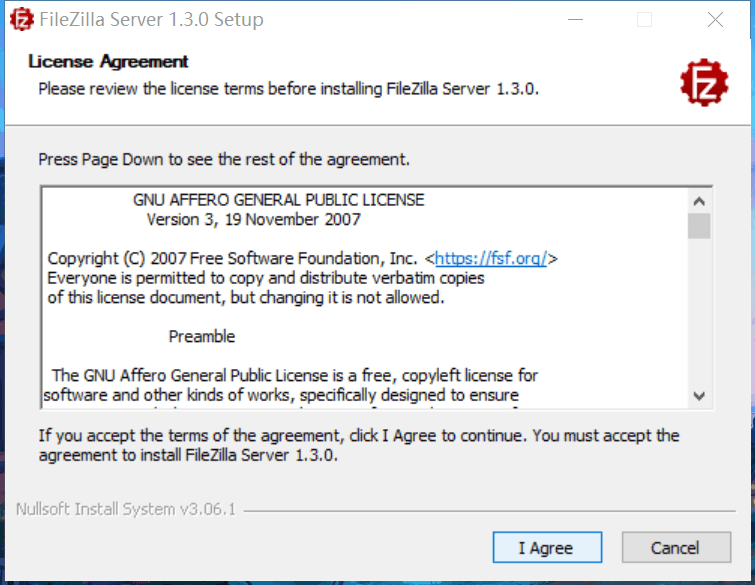755x585 pixels.
Task: Click the Preamble heading in the license text
Action: 202,336
